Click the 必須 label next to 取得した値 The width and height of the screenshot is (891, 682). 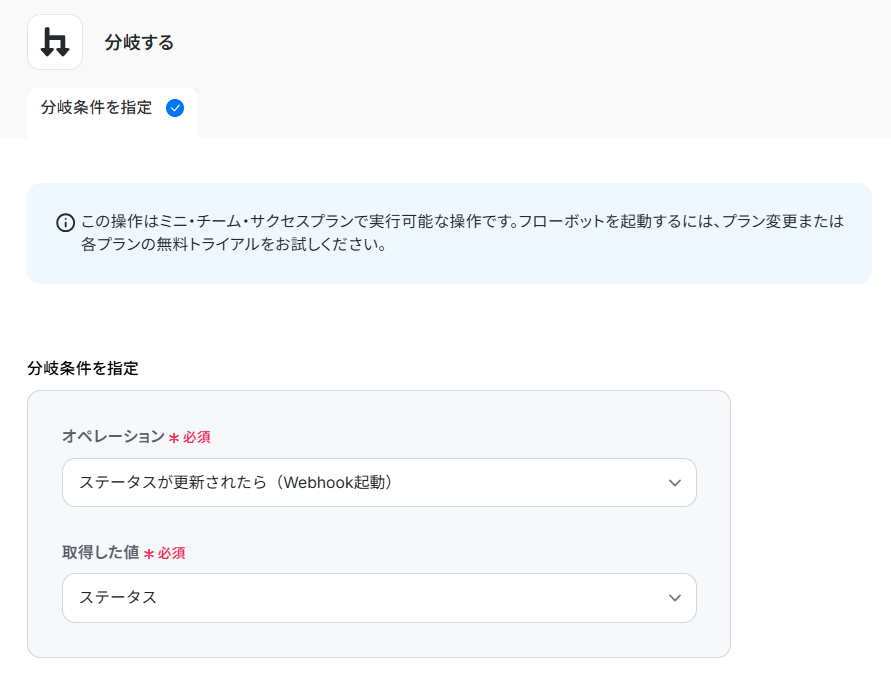pyautogui.click(x=172, y=553)
